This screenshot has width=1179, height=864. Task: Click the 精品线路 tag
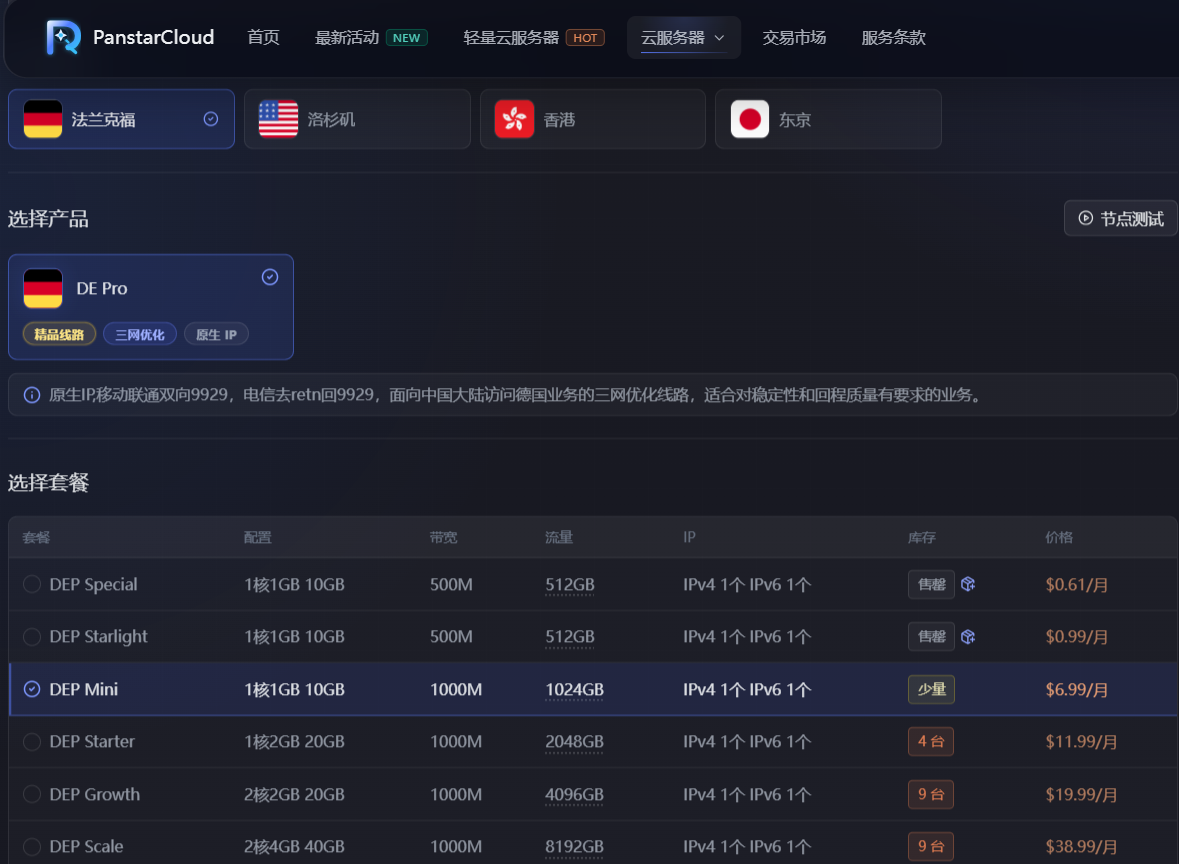point(59,335)
